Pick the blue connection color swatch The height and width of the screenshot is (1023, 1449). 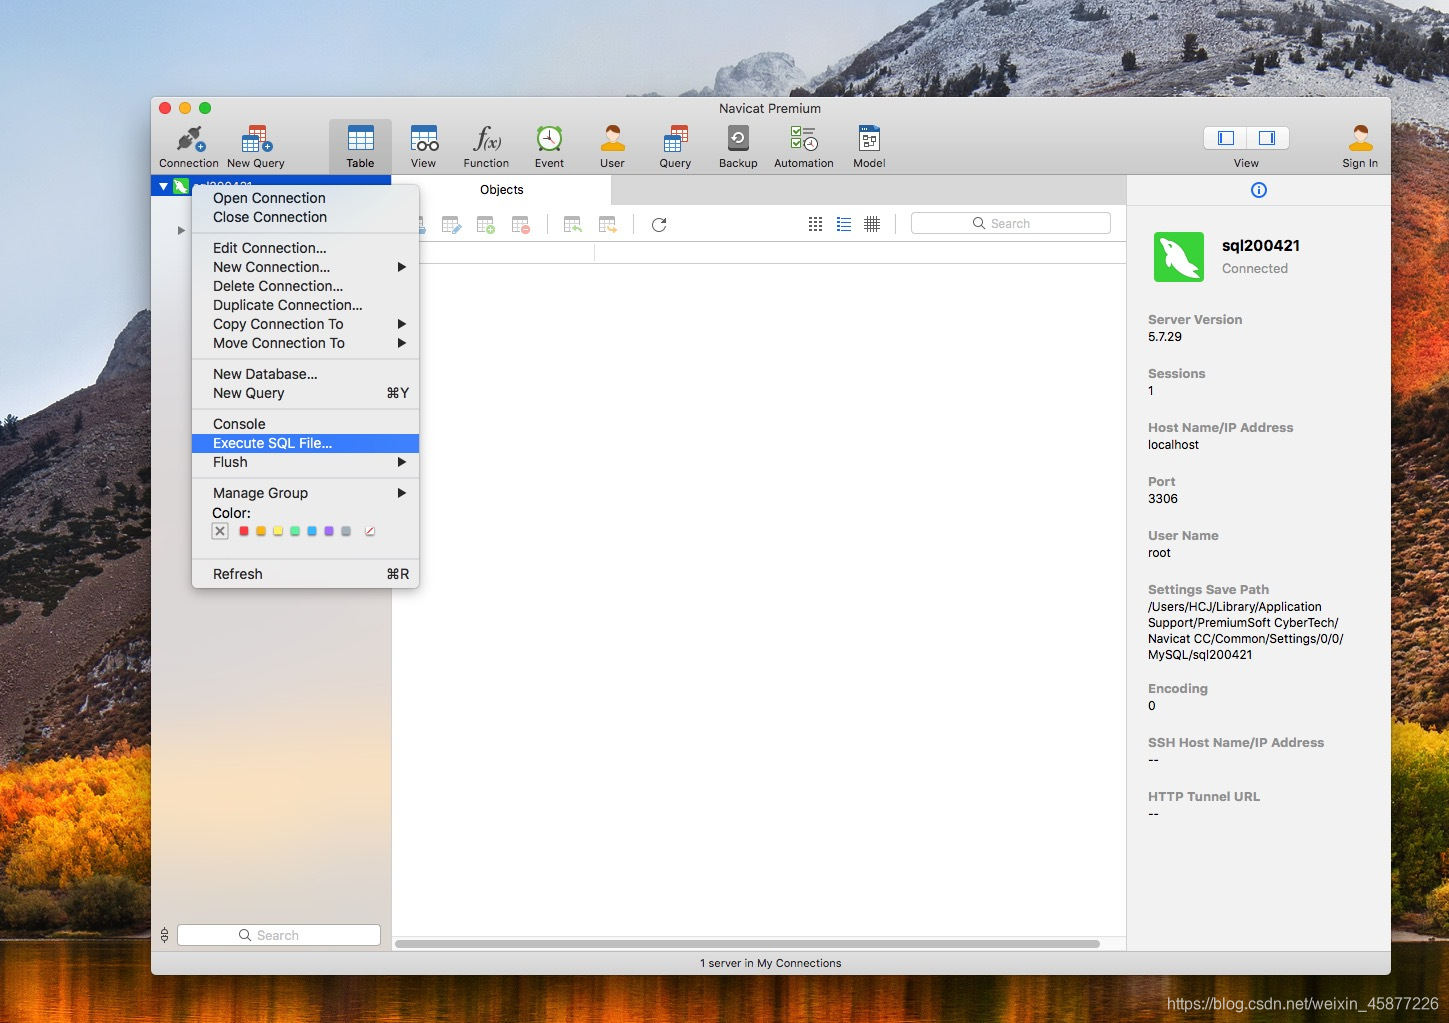[x=312, y=531]
